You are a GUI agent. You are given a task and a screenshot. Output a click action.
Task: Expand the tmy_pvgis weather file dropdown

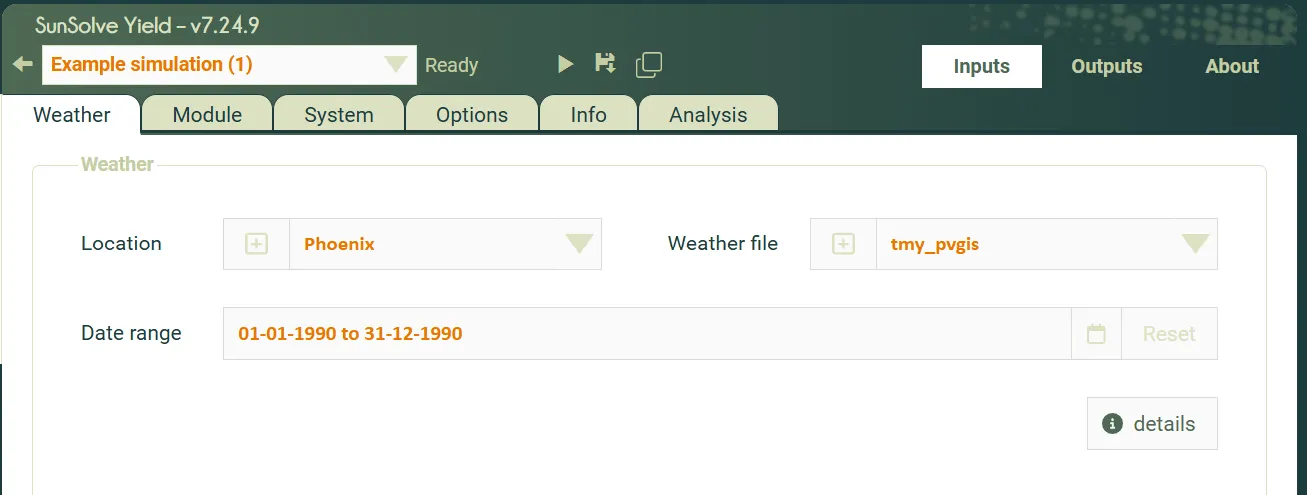(1195, 244)
